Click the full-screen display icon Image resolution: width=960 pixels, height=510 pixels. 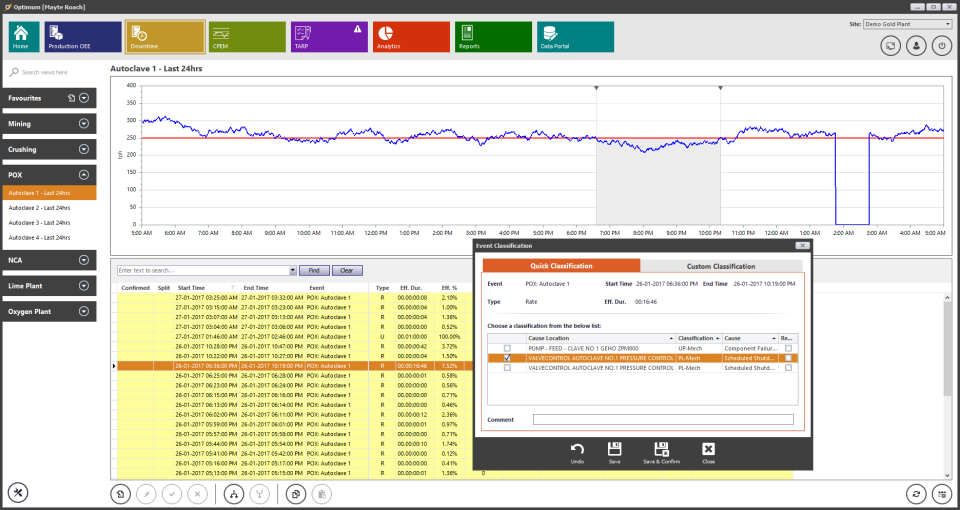890,46
